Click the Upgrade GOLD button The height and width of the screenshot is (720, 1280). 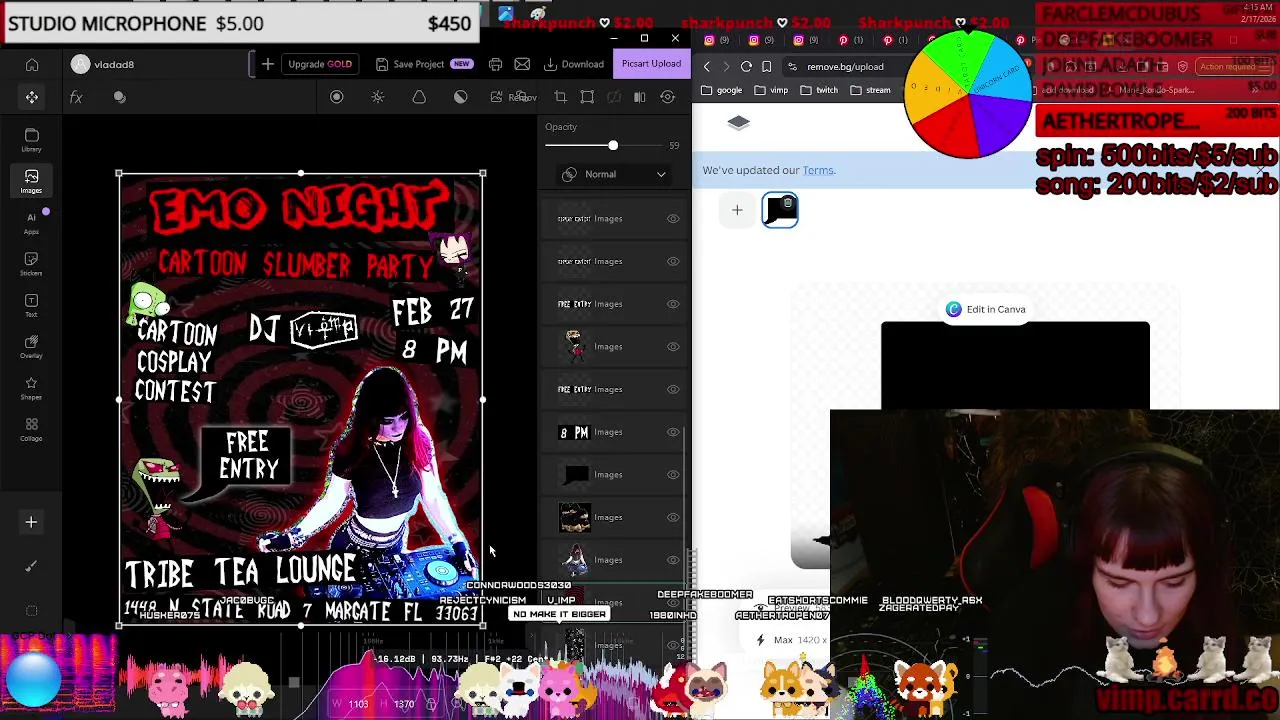coord(320,64)
